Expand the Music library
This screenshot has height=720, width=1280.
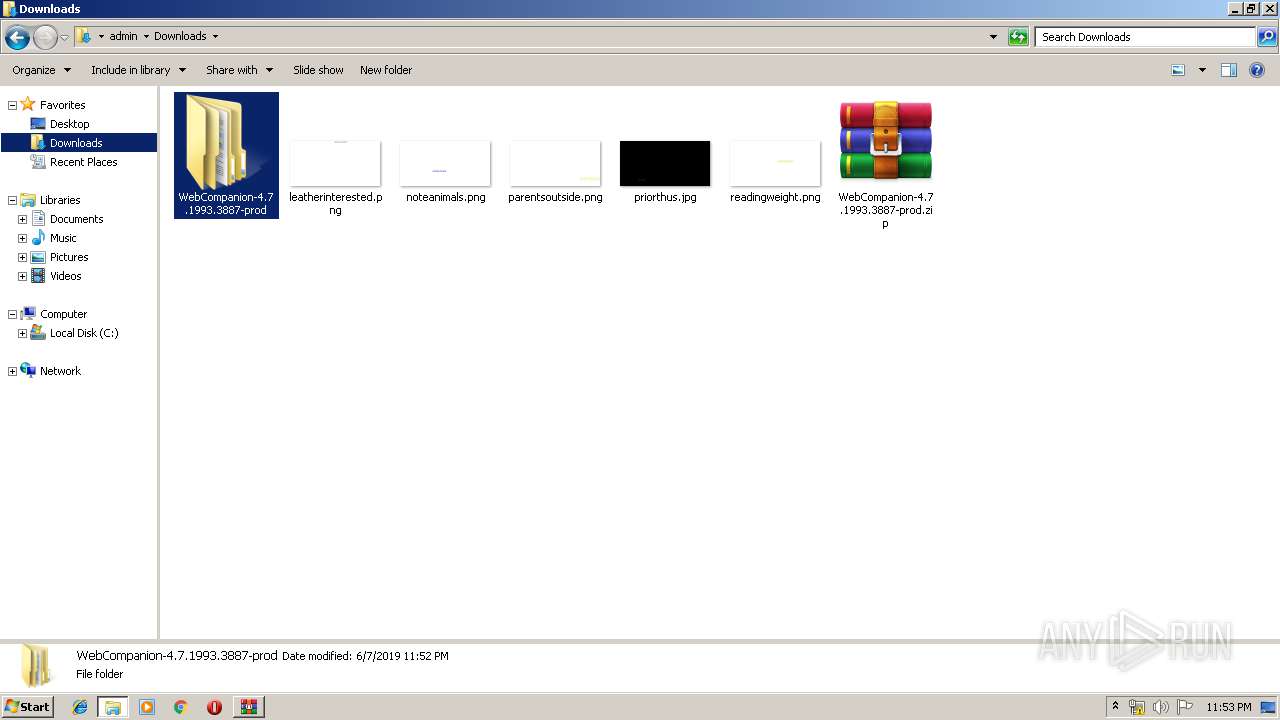pyautogui.click(x=22, y=238)
